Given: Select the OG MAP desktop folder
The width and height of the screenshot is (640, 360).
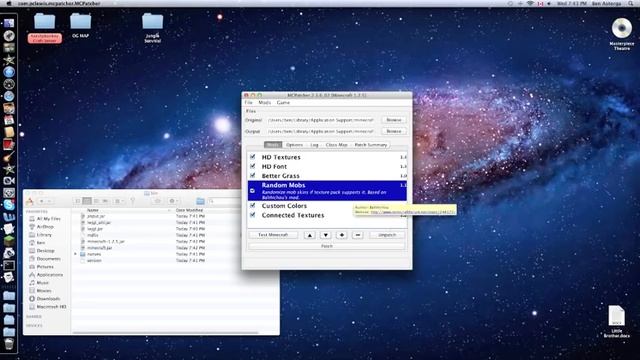Looking at the screenshot, I should tap(80, 25).
